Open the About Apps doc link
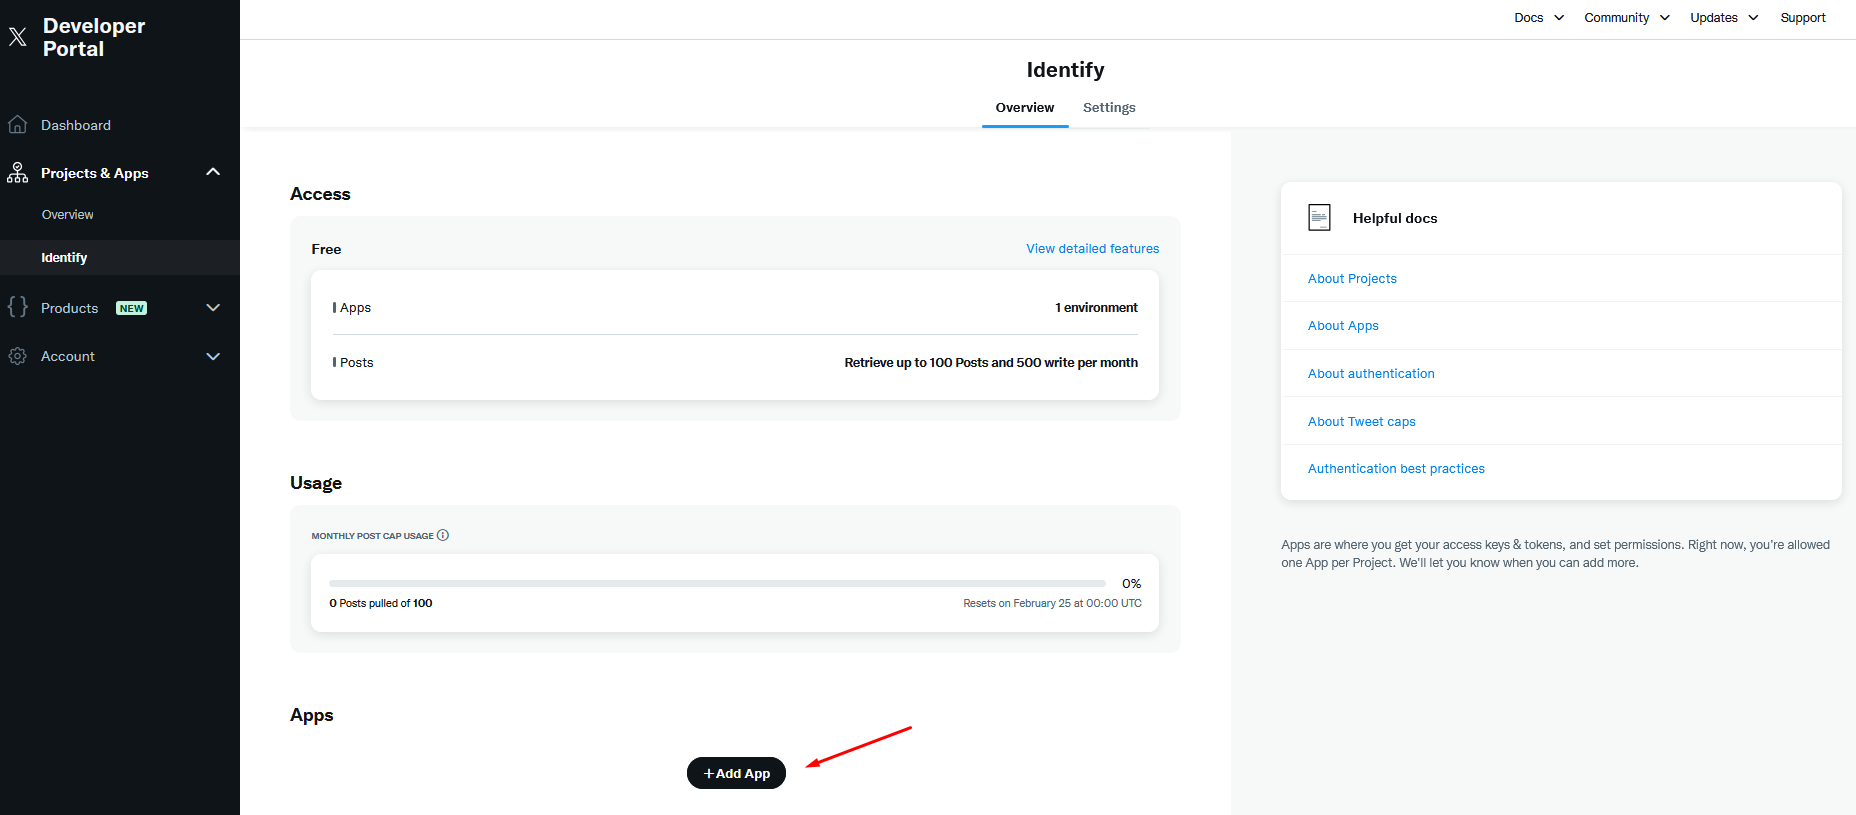 click(1343, 326)
